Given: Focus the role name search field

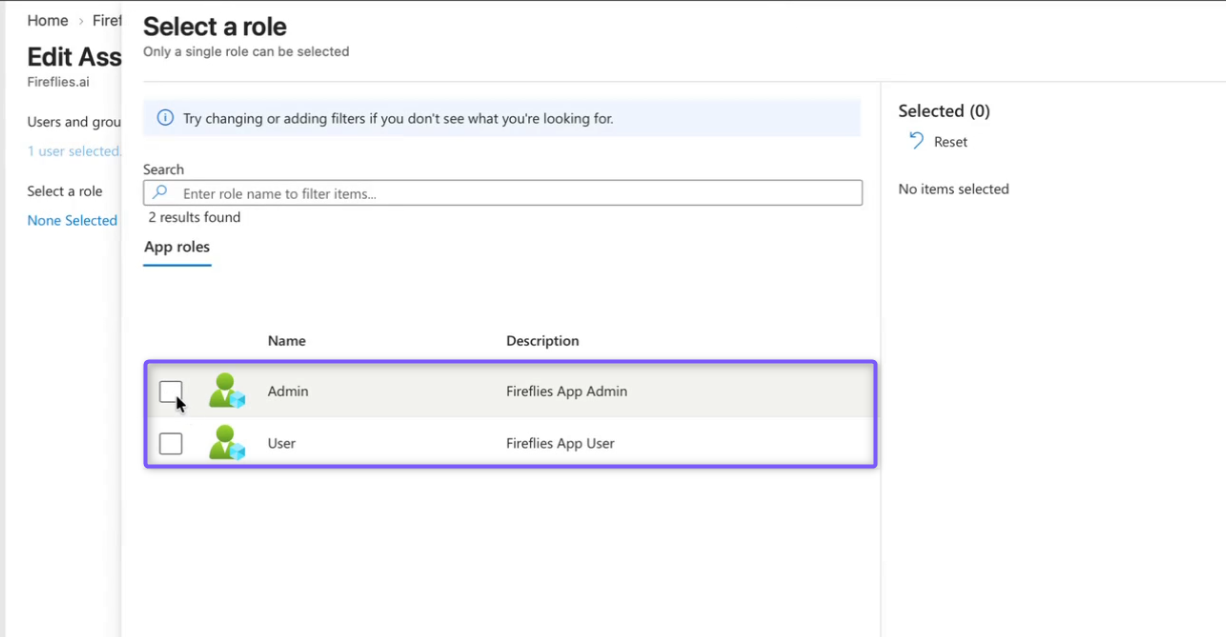Looking at the screenshot, I should (503, 193).
